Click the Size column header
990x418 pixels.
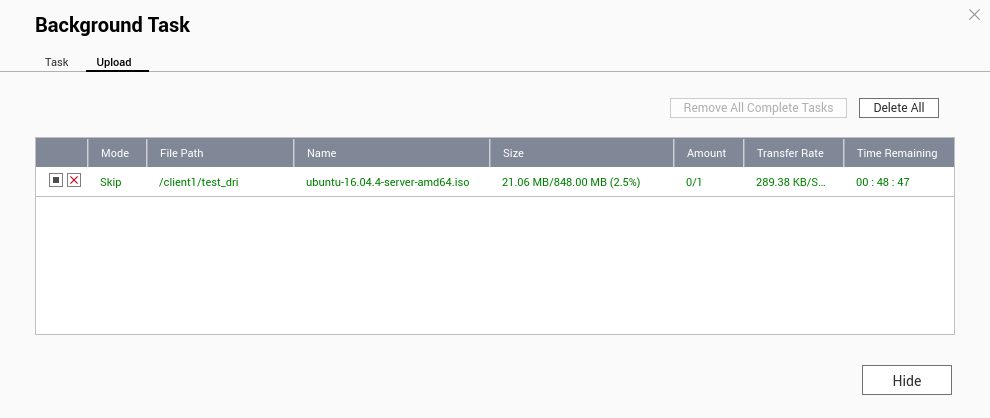pyautogui.click(x=513, y=153)
